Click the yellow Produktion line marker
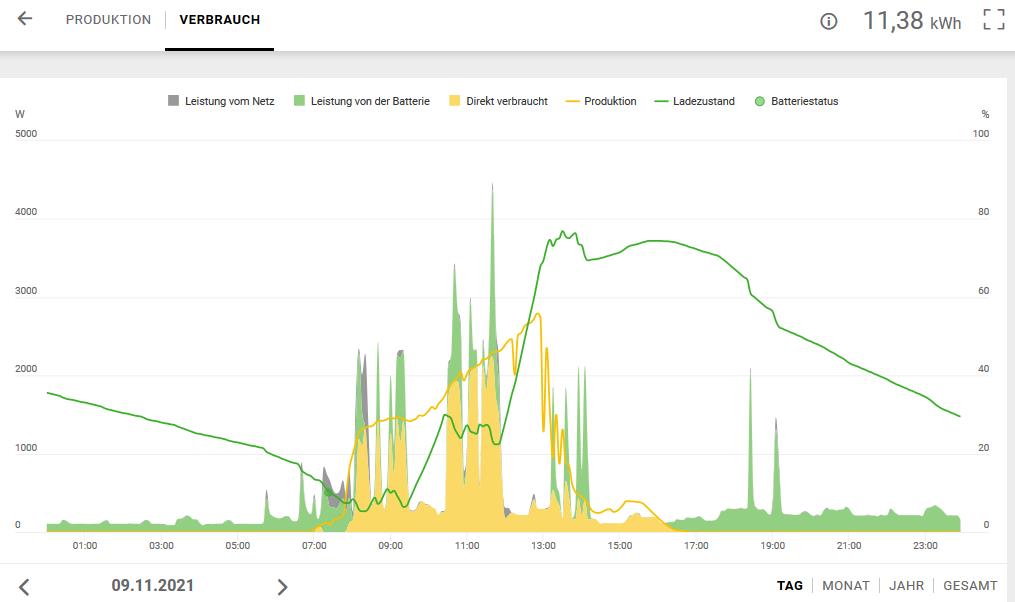 point(572,102)
